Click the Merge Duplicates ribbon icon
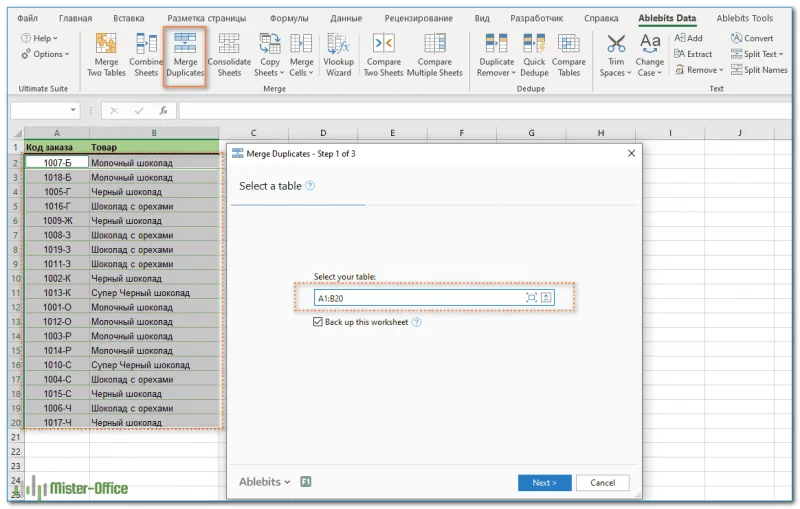Image resolution: width=800 pixels, height=509 pixels. [185, 55]
